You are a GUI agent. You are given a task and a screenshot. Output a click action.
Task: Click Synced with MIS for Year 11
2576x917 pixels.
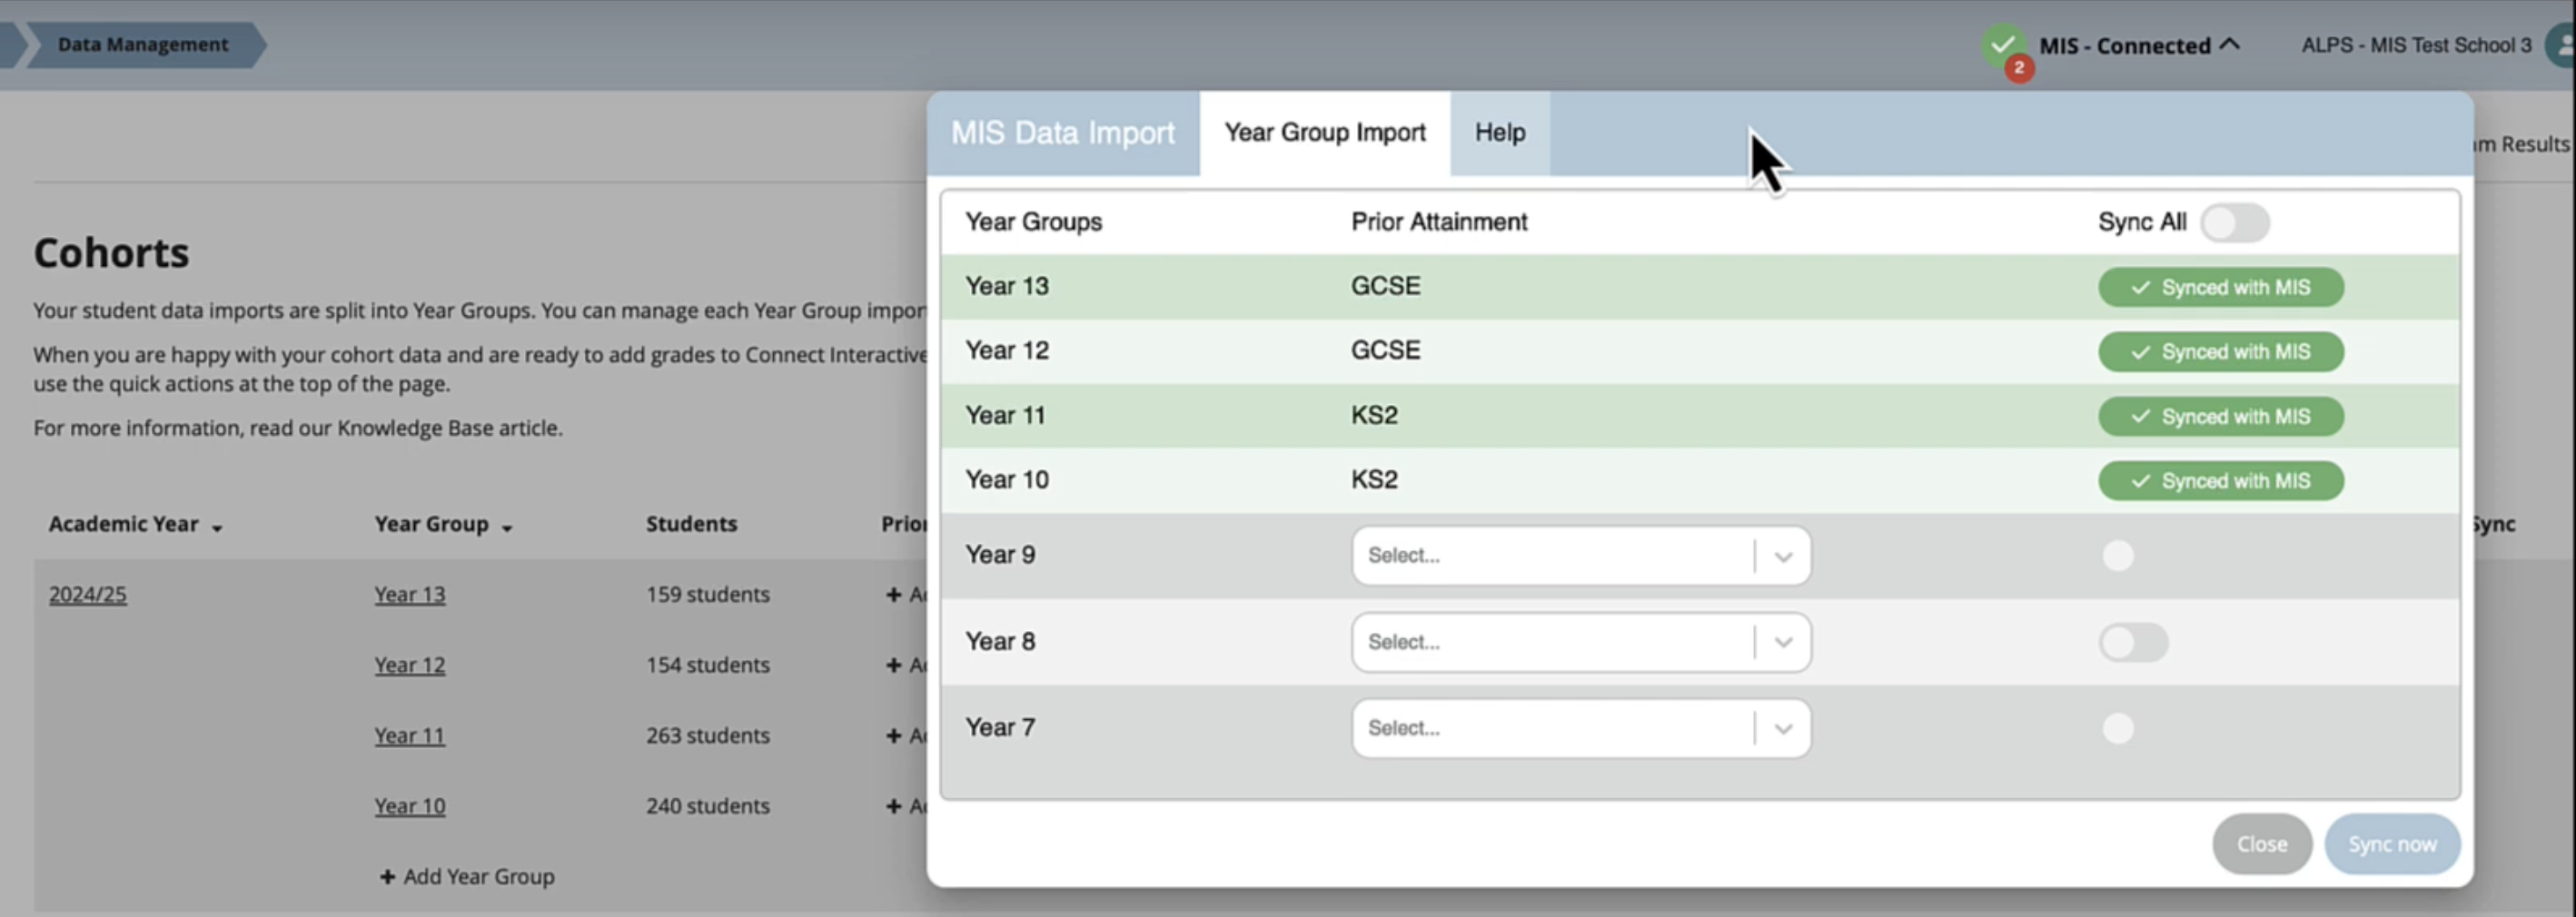pos(2220,416)
